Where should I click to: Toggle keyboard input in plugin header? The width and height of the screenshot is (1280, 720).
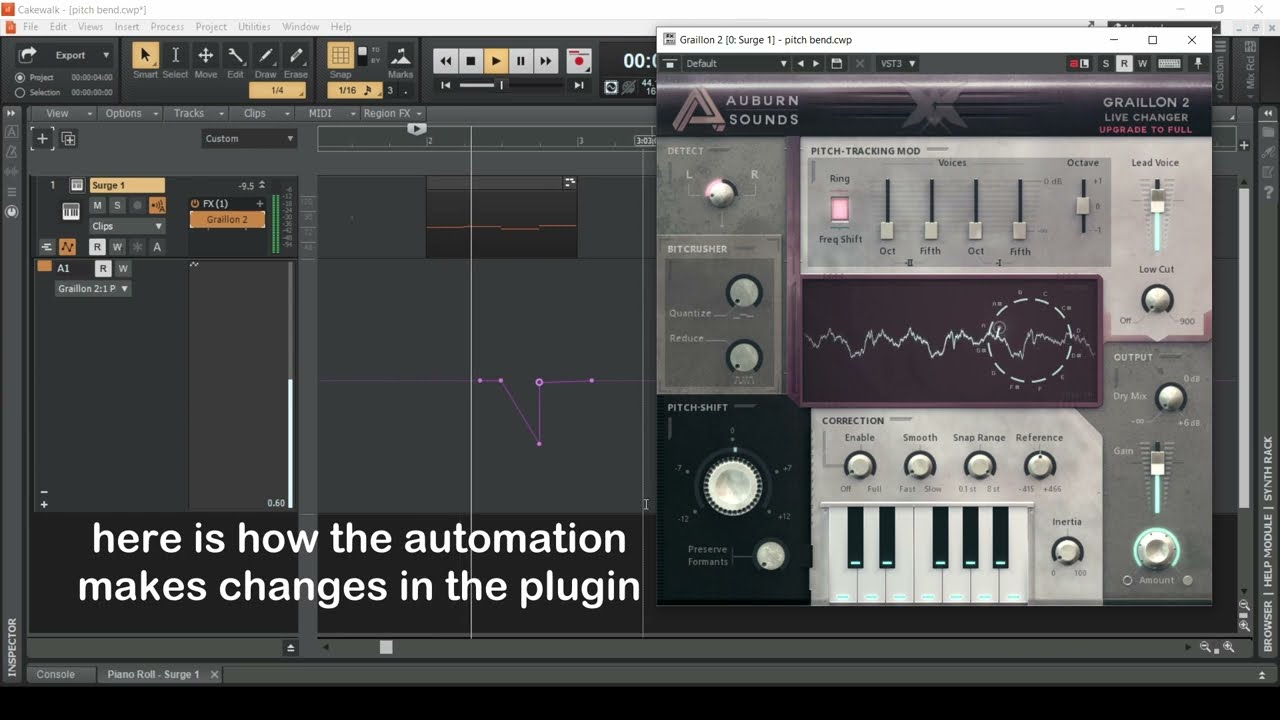1169,63
